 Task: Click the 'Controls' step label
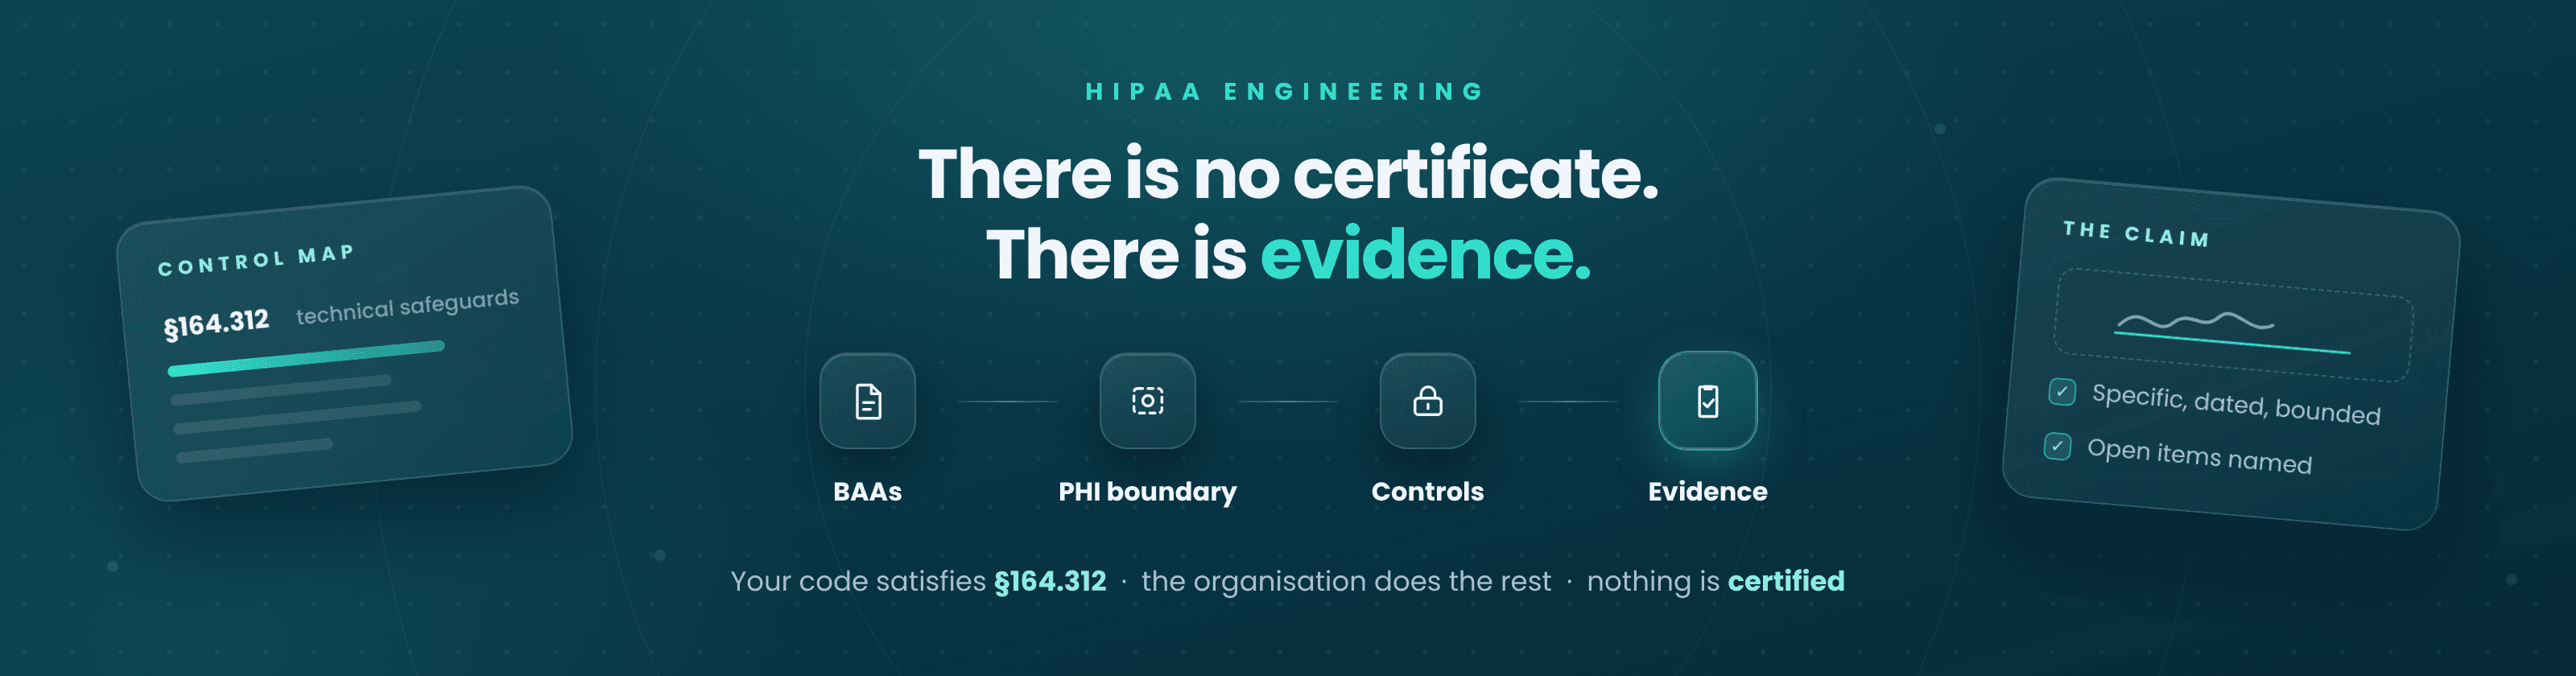click(1427, 491)
